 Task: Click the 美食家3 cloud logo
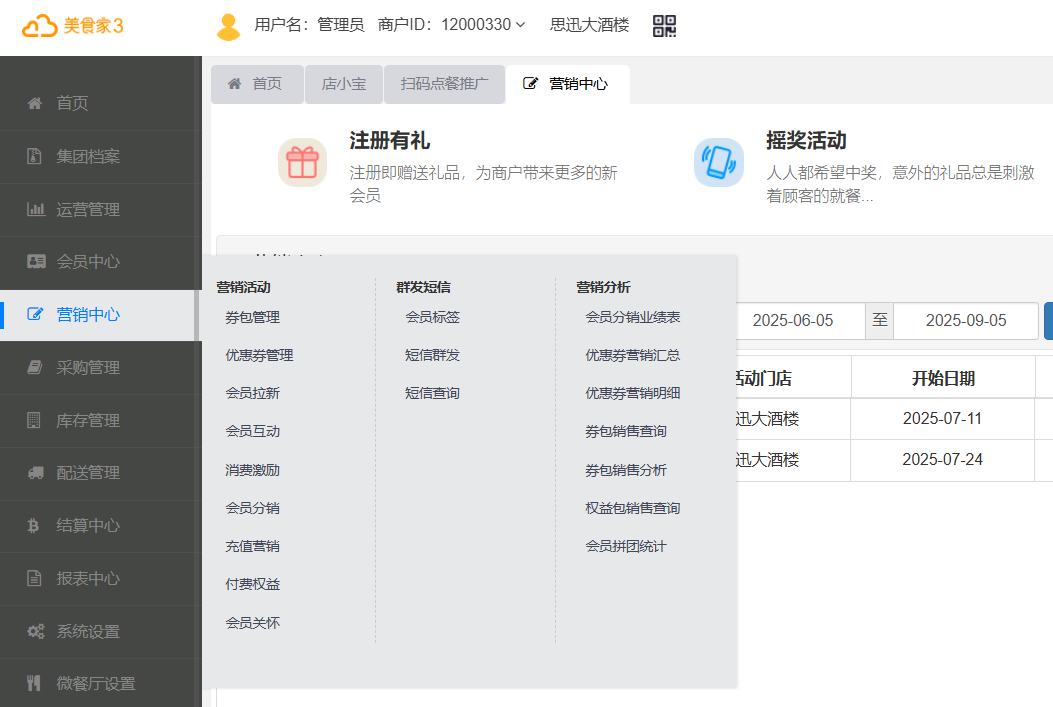(73, 26)
